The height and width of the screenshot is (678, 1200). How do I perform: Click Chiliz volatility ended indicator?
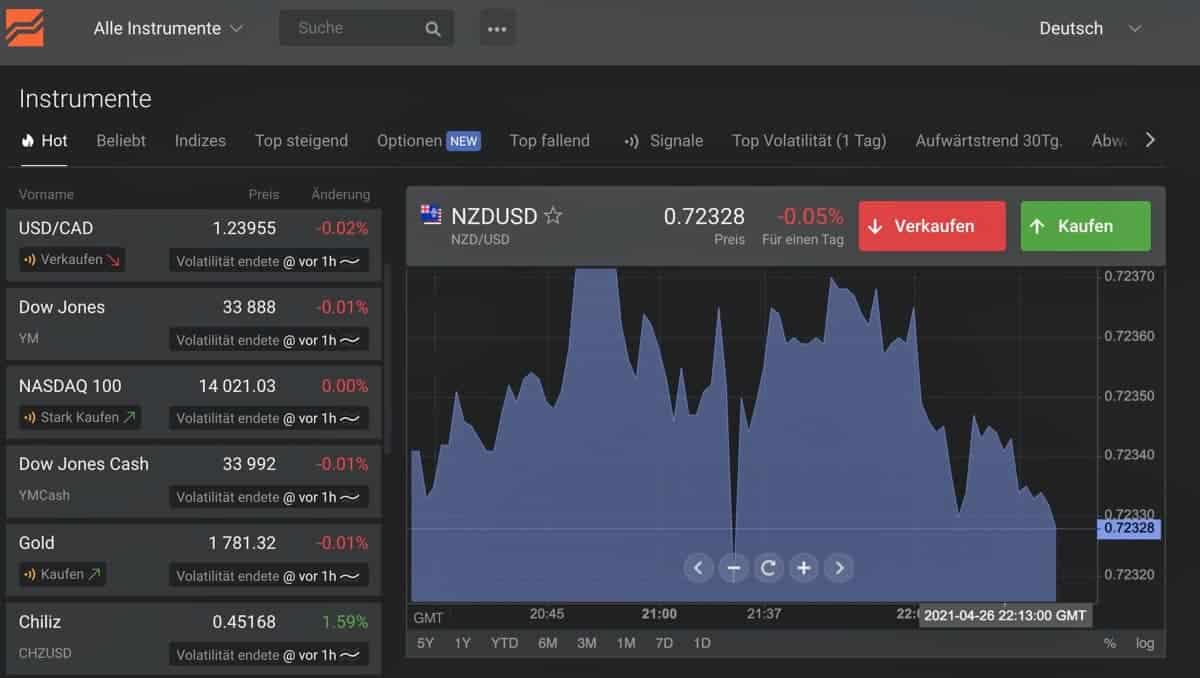click(269, 655)
